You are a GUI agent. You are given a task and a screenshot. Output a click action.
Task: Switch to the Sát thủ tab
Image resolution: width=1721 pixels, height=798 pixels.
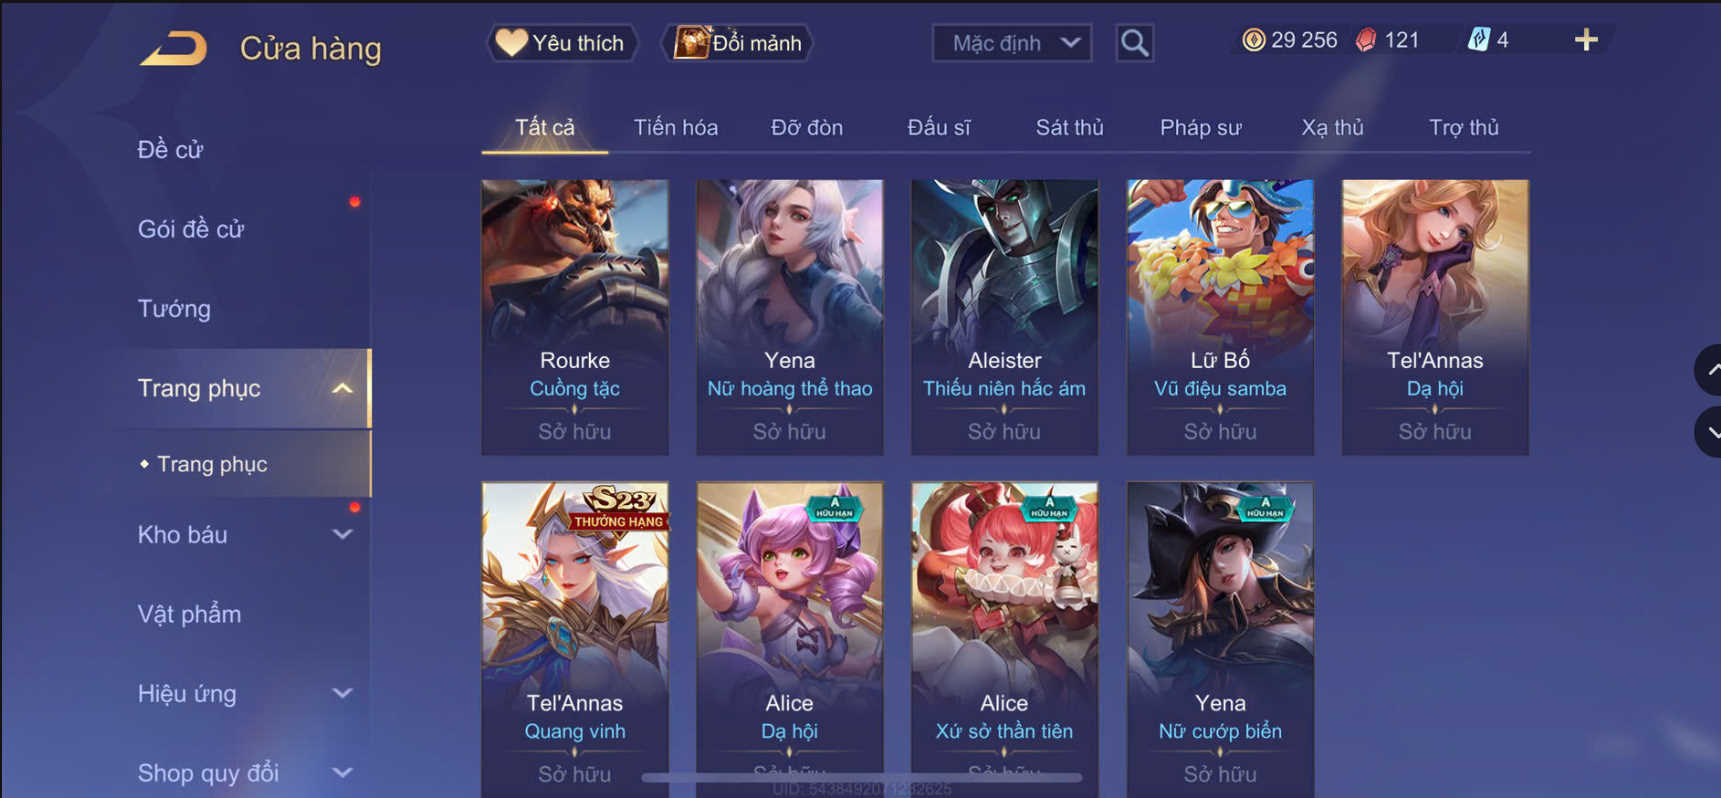pyautogui.click(x=1069, y=127)
